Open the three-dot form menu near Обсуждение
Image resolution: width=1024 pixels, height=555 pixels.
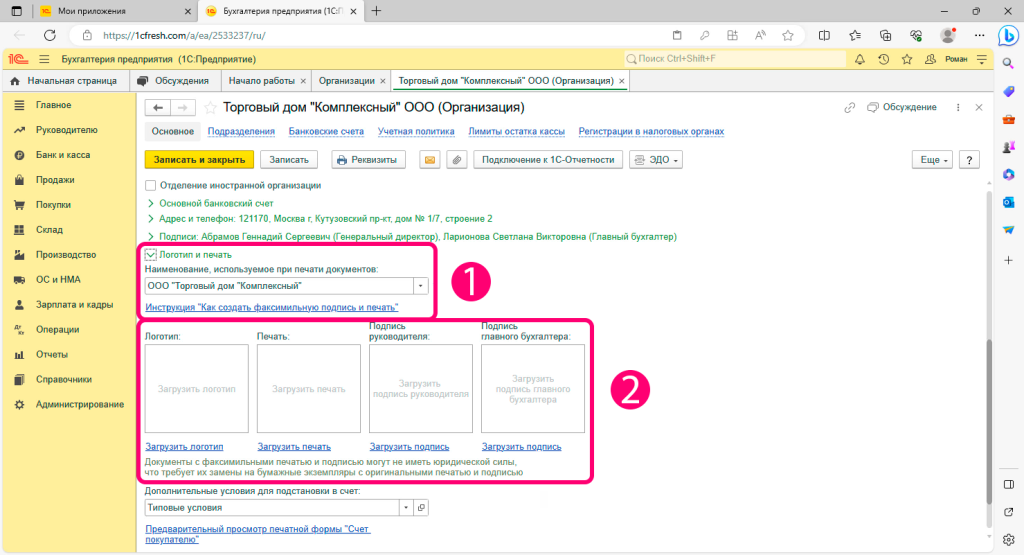(958, 107)
